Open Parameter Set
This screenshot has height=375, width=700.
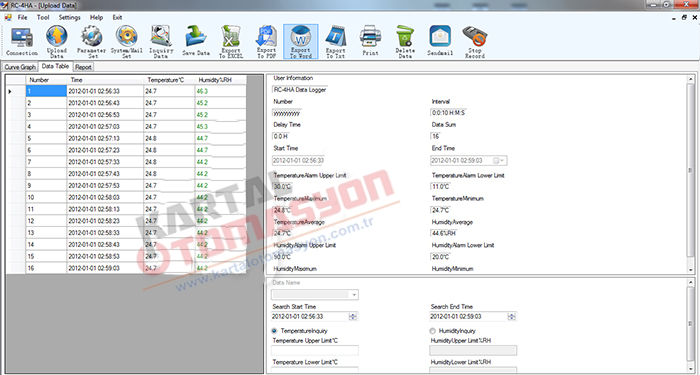click(92, 42)
